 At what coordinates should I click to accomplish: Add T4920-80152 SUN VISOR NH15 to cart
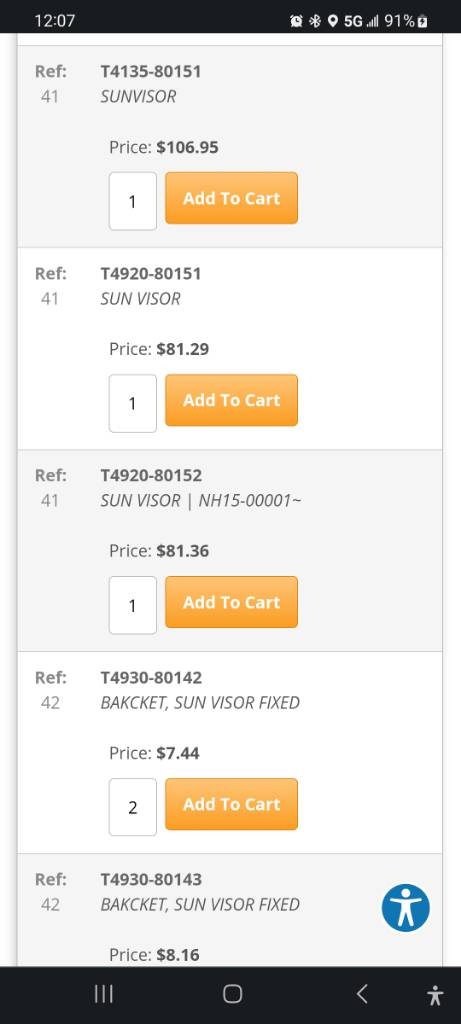point(231,602)
